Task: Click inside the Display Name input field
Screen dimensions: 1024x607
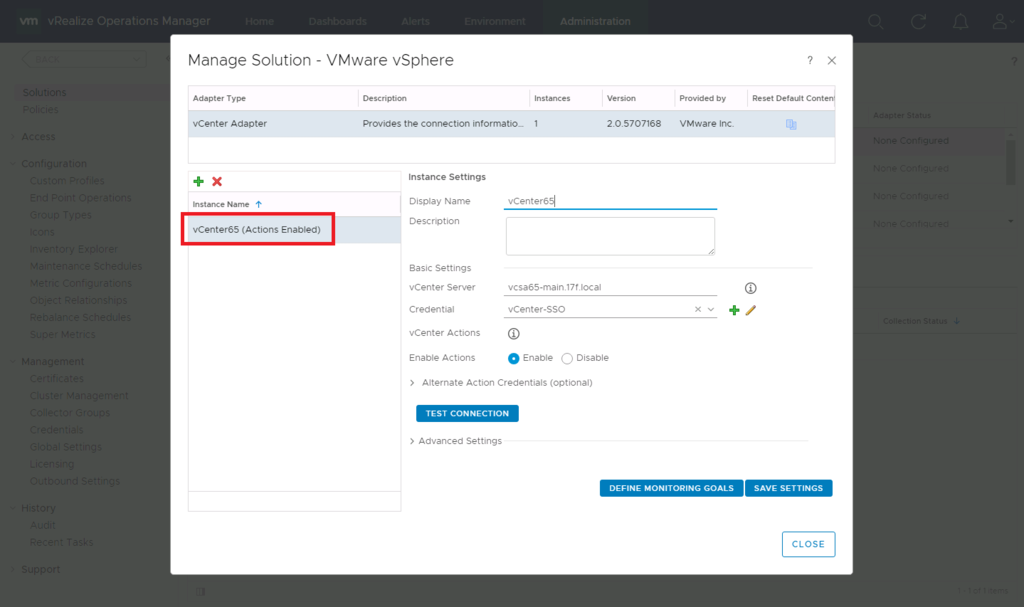Action: pos(610,201)
